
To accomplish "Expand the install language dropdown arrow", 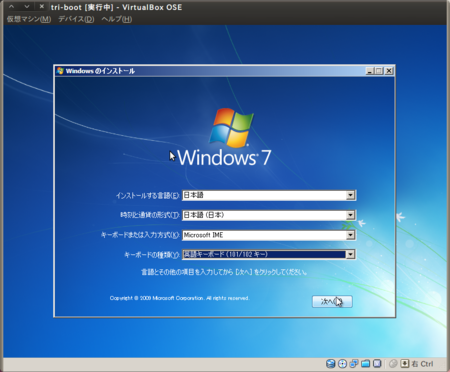I will click(x=350, y=195).
